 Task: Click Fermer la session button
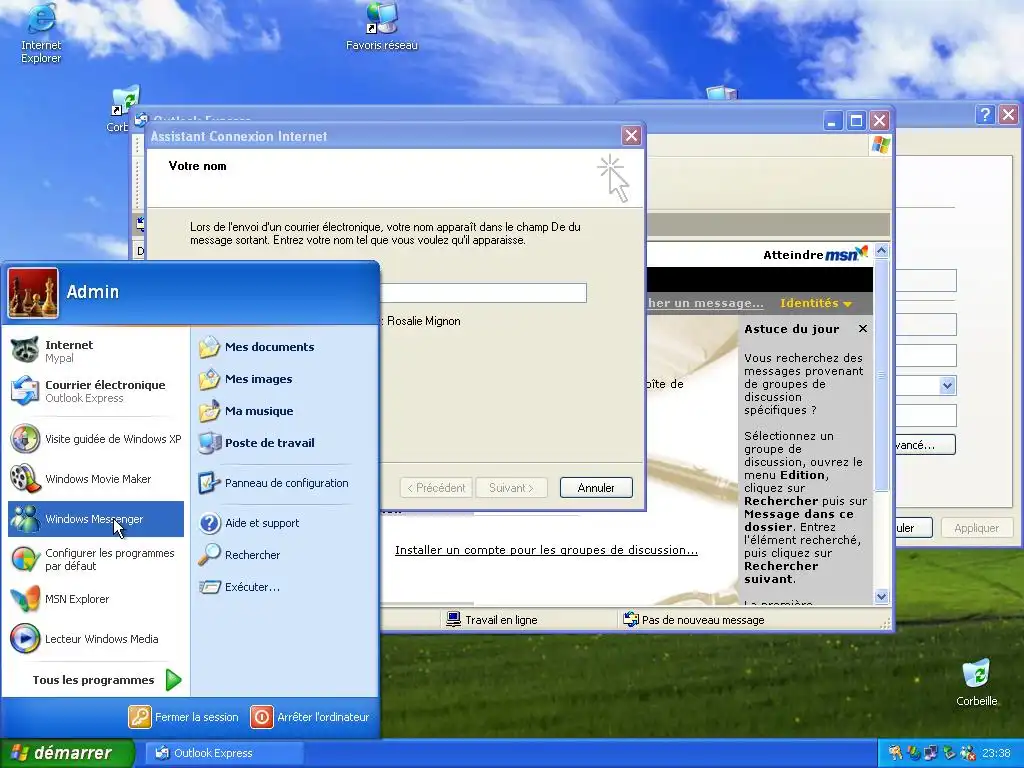184,717
